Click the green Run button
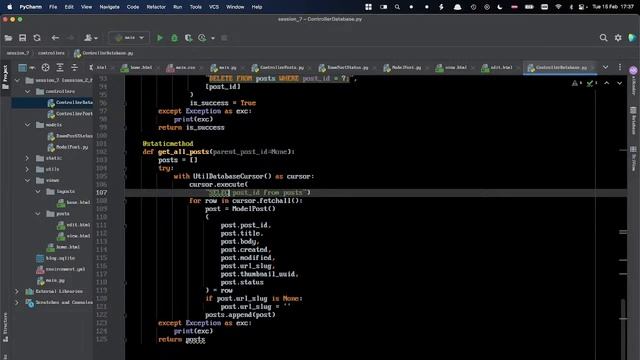 tap(160, 38)
